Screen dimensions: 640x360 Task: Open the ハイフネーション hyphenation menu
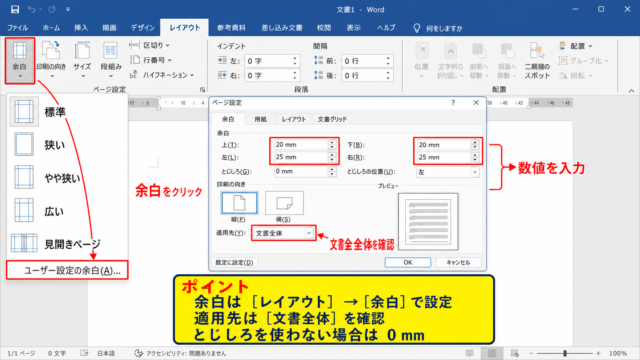[x=162, y=75]
